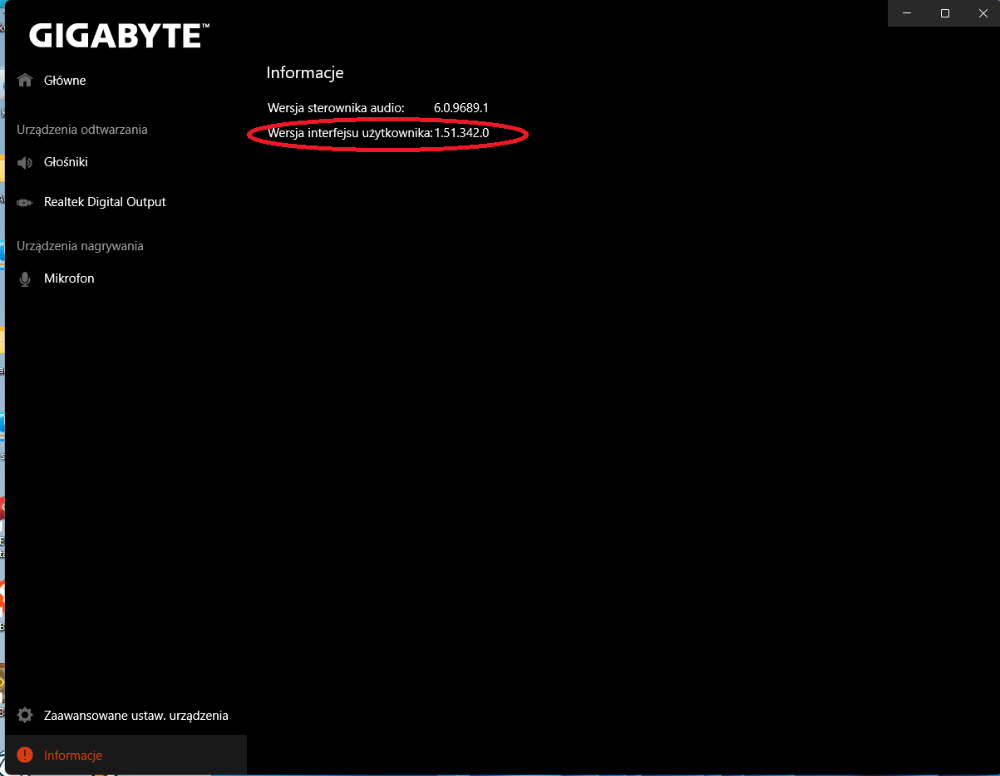Select the Informacje sidebar label
Viewport: 1000px width, 776px height.
73,755
